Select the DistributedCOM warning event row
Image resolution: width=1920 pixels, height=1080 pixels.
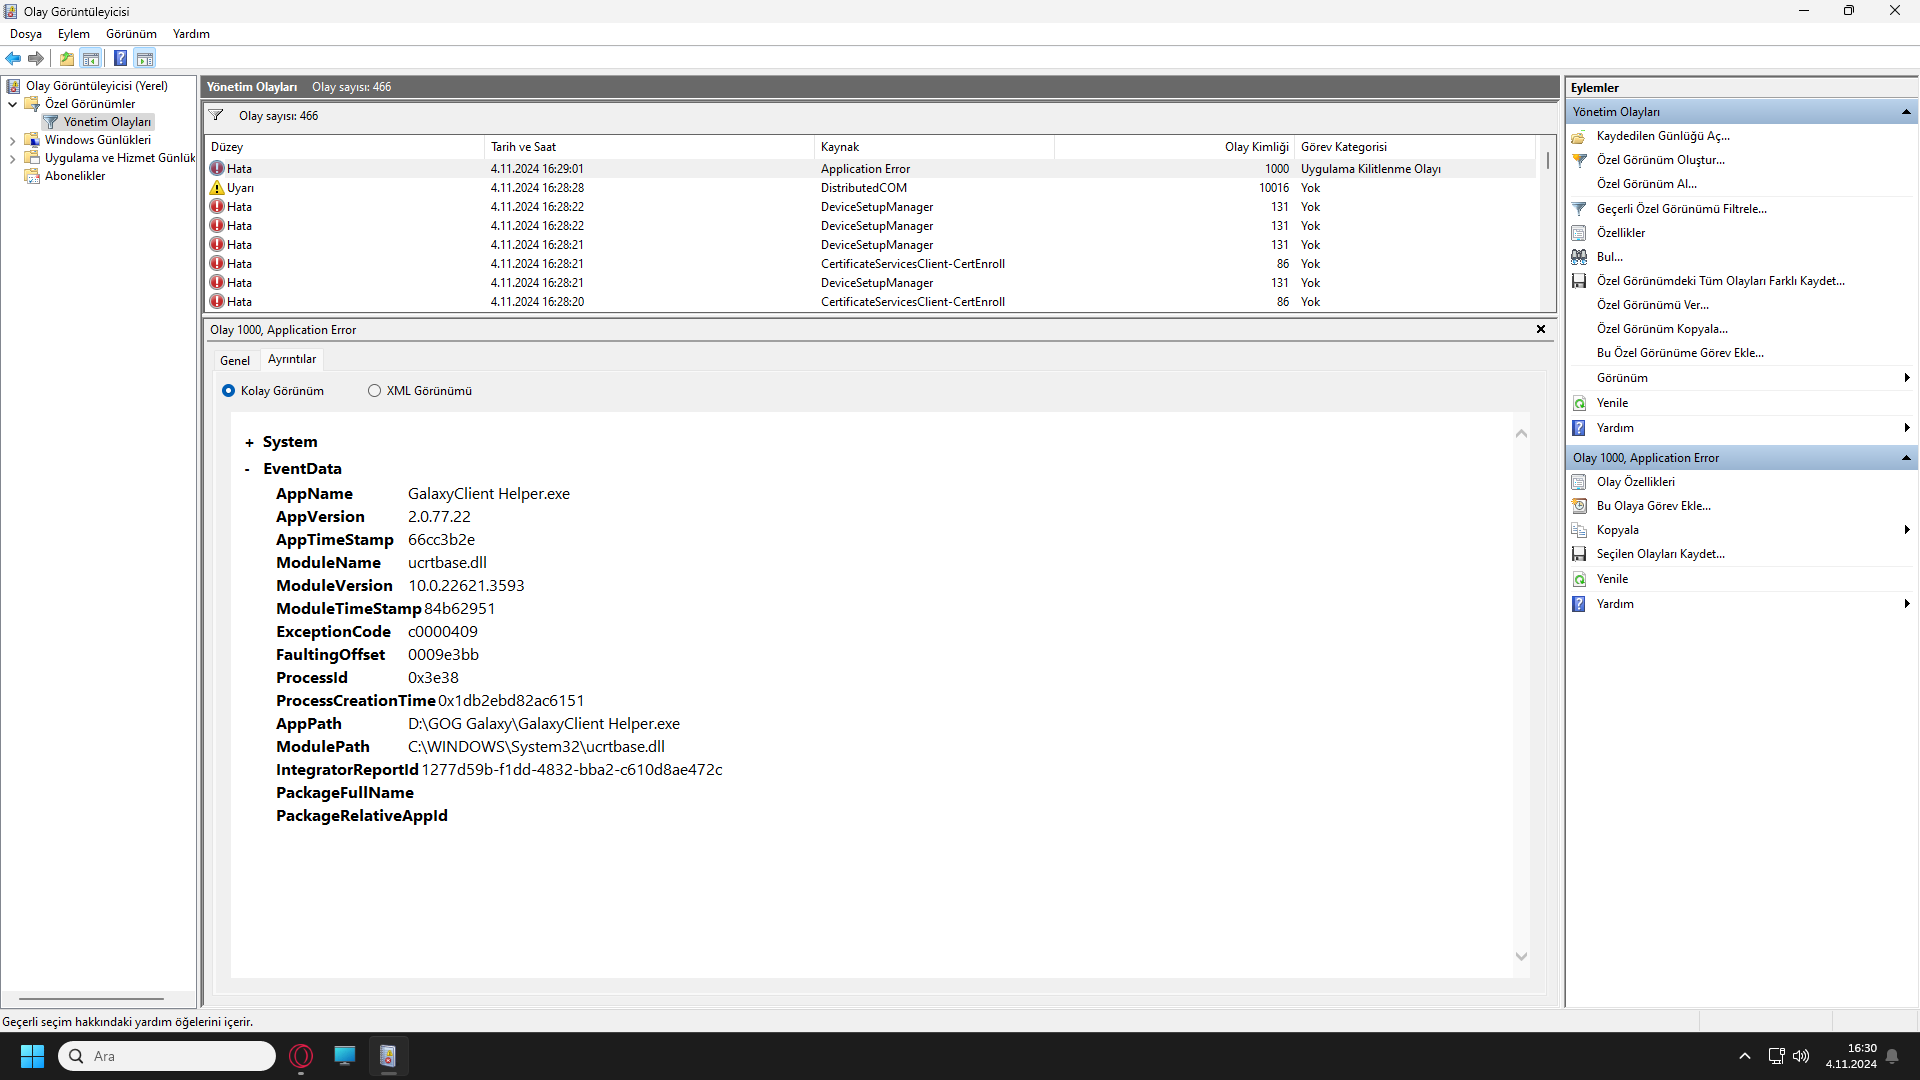pos(864,188)
